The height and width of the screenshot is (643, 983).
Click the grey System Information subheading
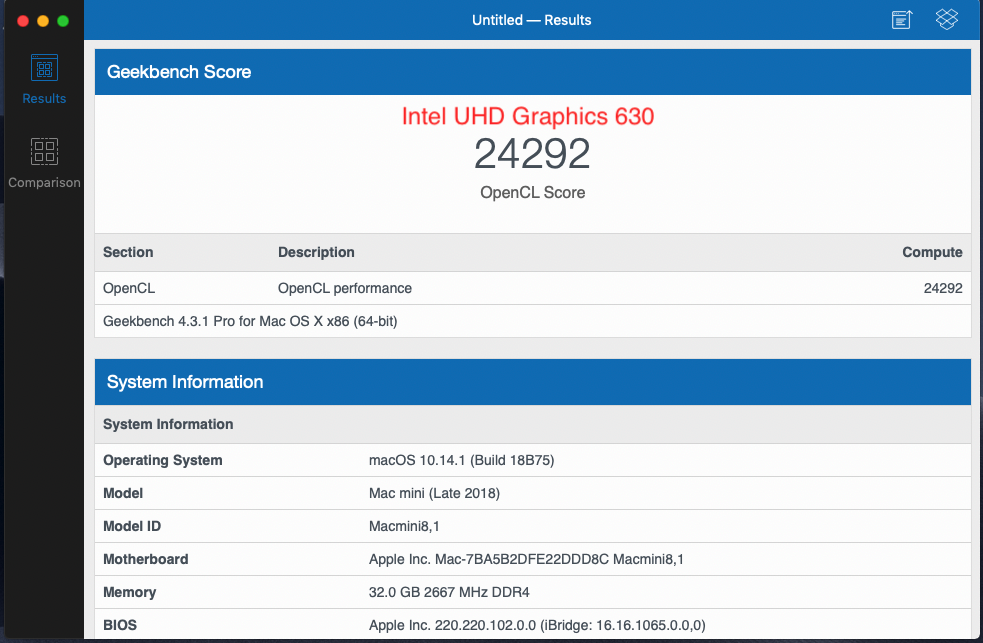pos(168,424)
